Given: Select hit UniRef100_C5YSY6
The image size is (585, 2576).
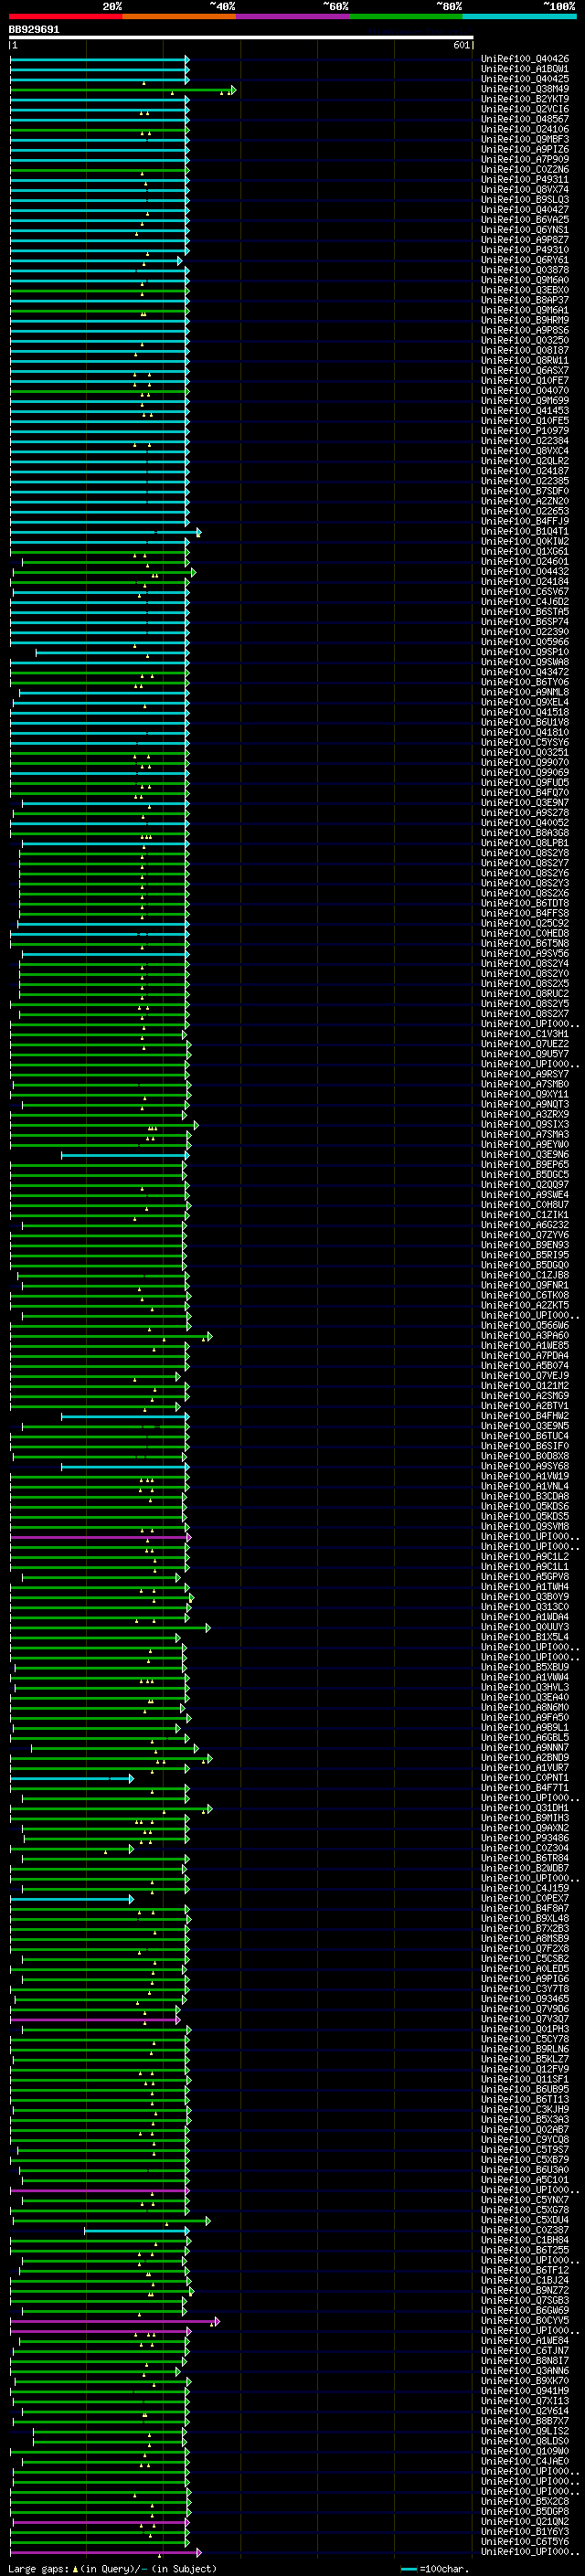Looking at the screenshot, I should tap(525, 742).
